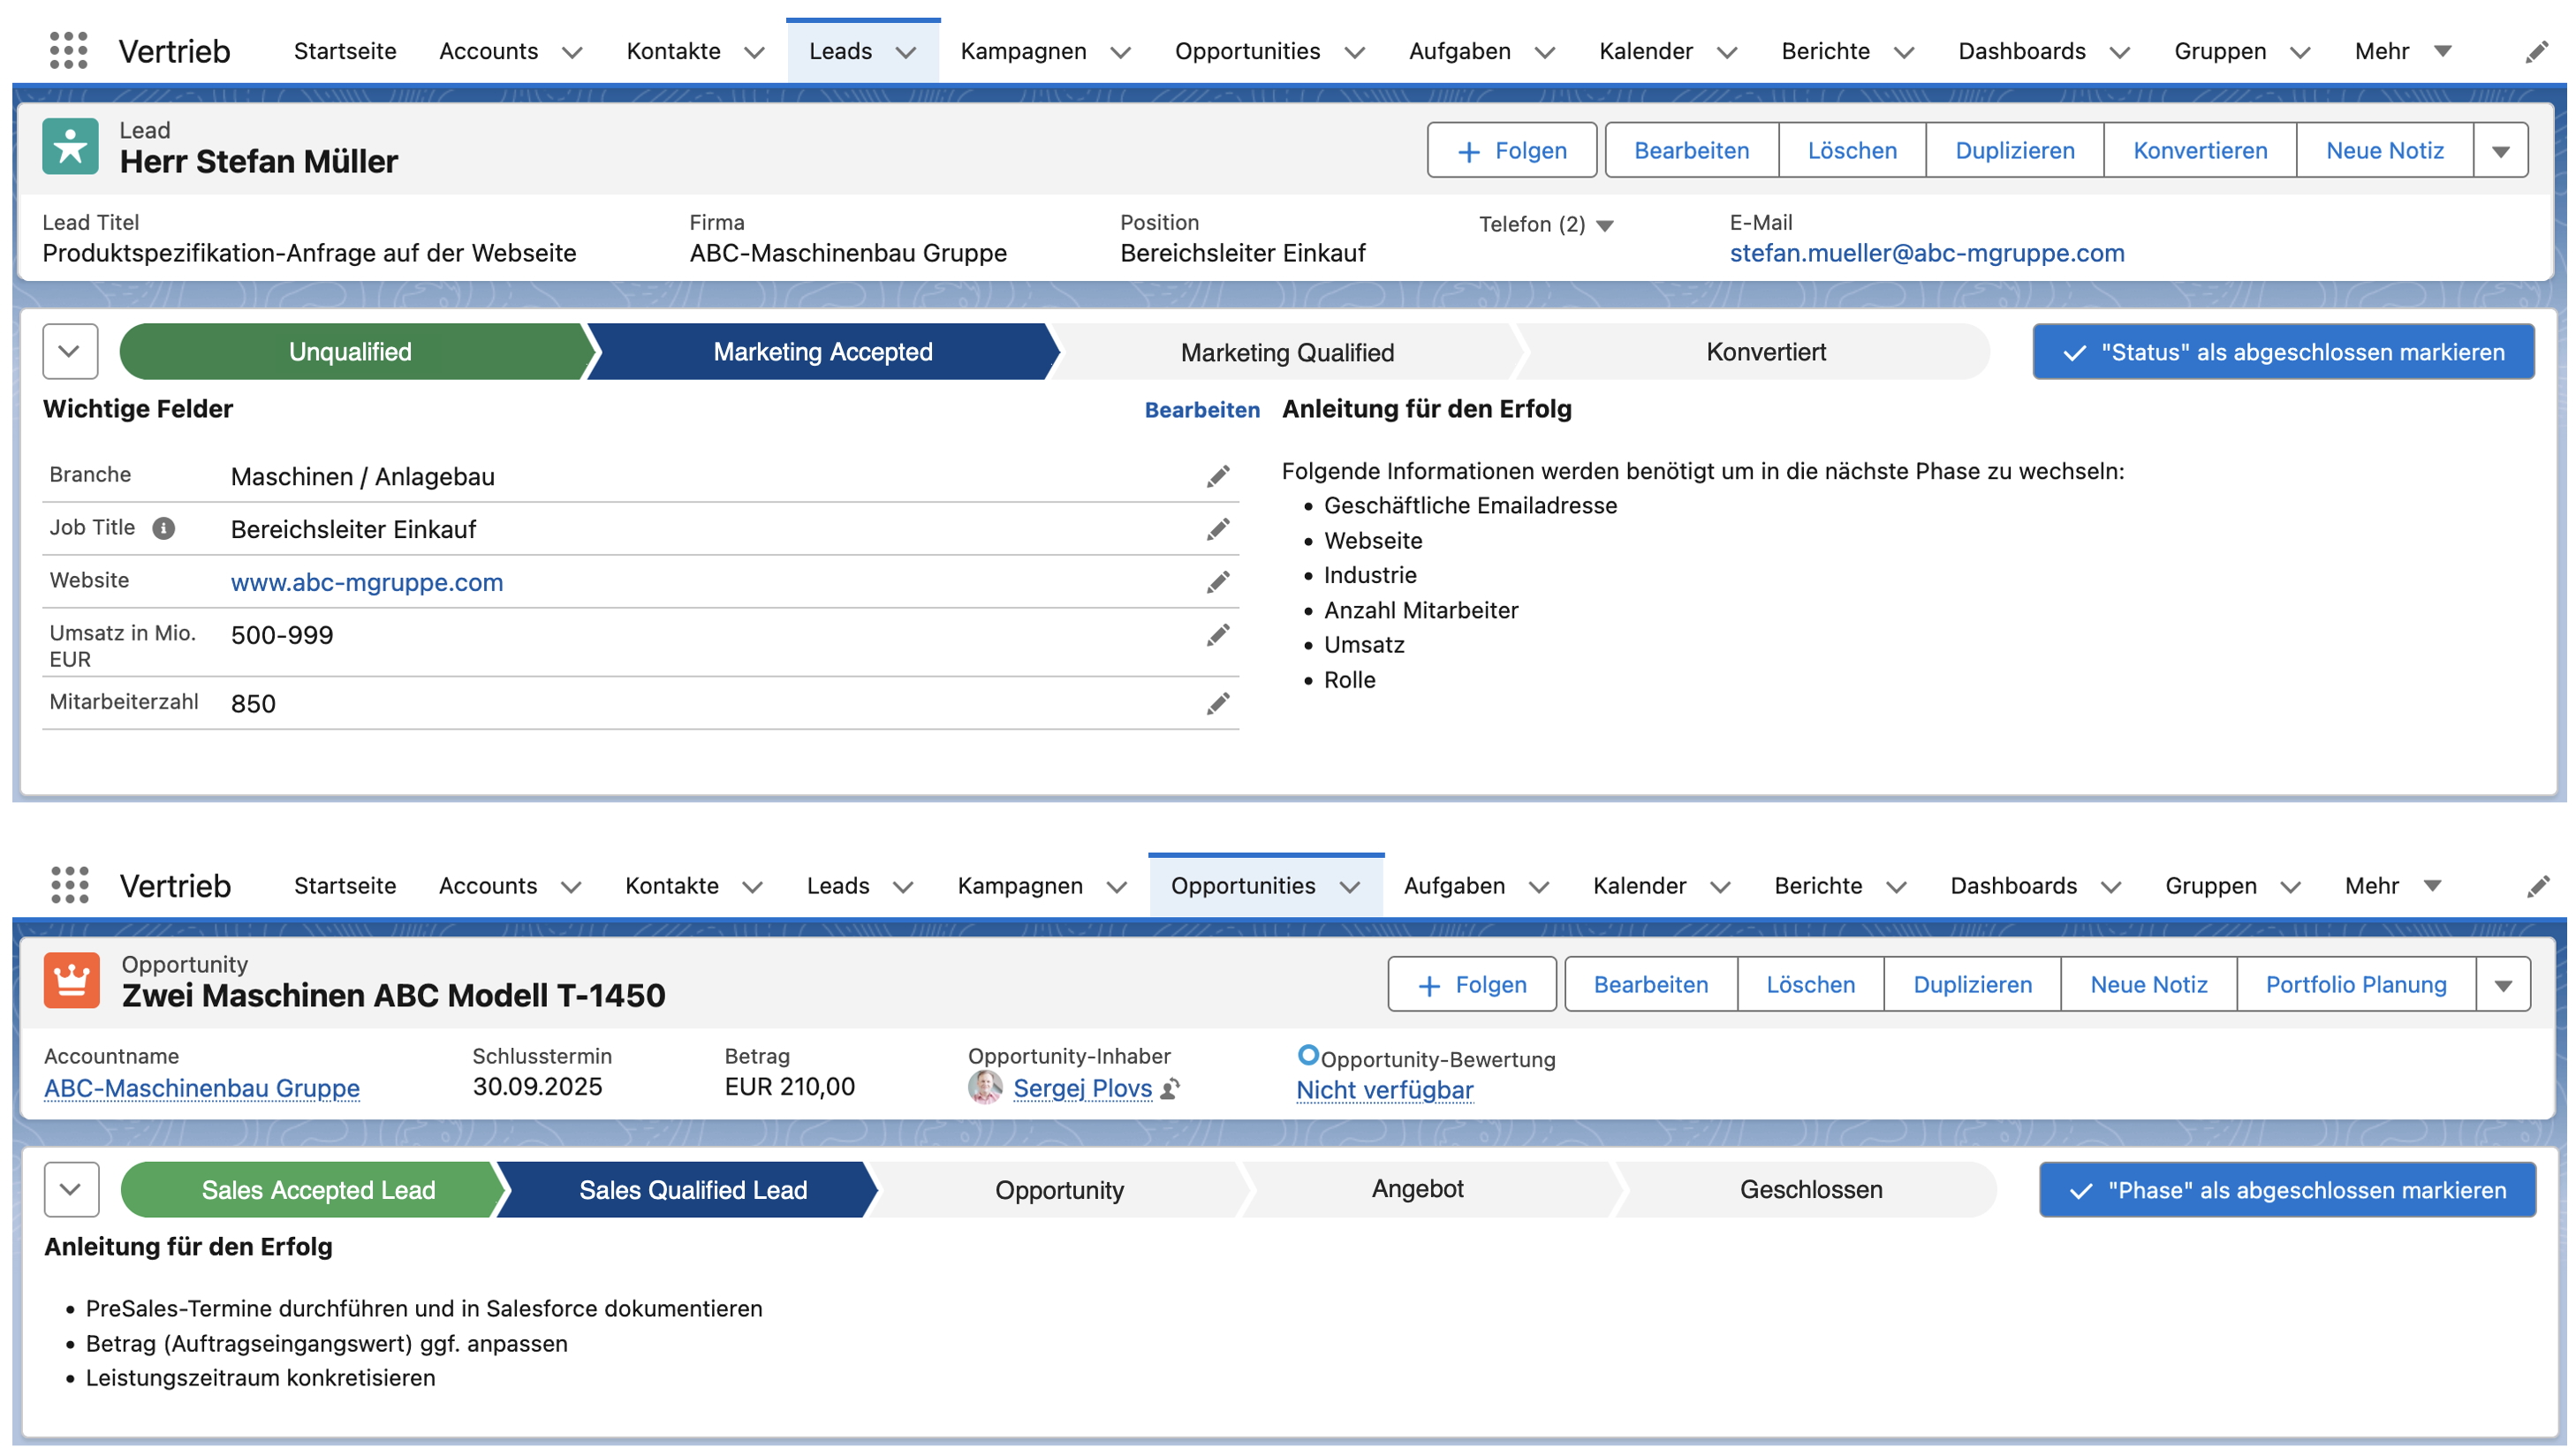
Task: Open the ABC-Maschinenbau Gruppe account link
Action: tap(202, 1088)
